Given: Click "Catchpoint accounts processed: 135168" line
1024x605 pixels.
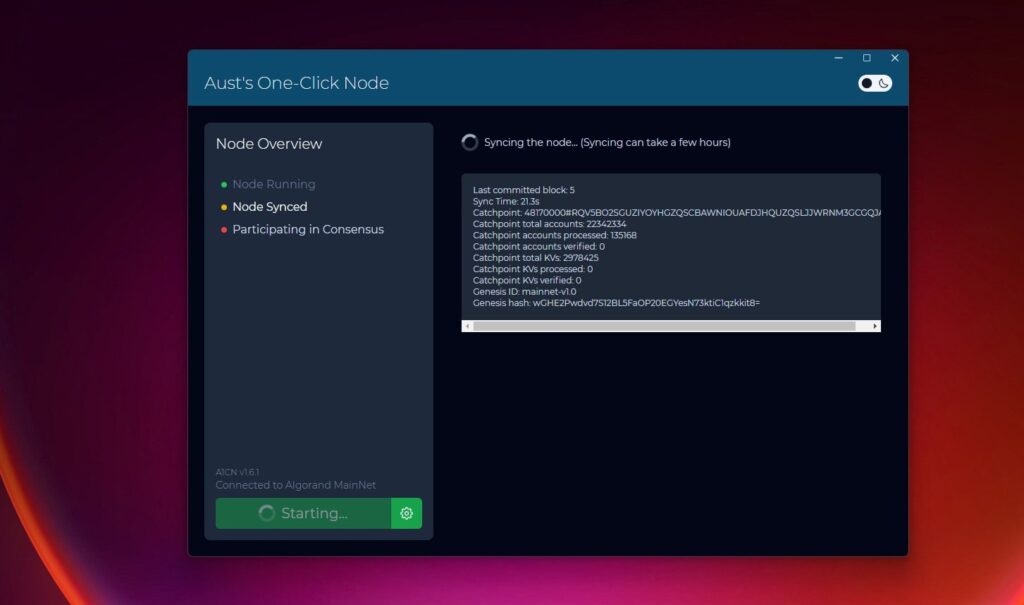Looking at the screenshot, I should coord(554,235).
